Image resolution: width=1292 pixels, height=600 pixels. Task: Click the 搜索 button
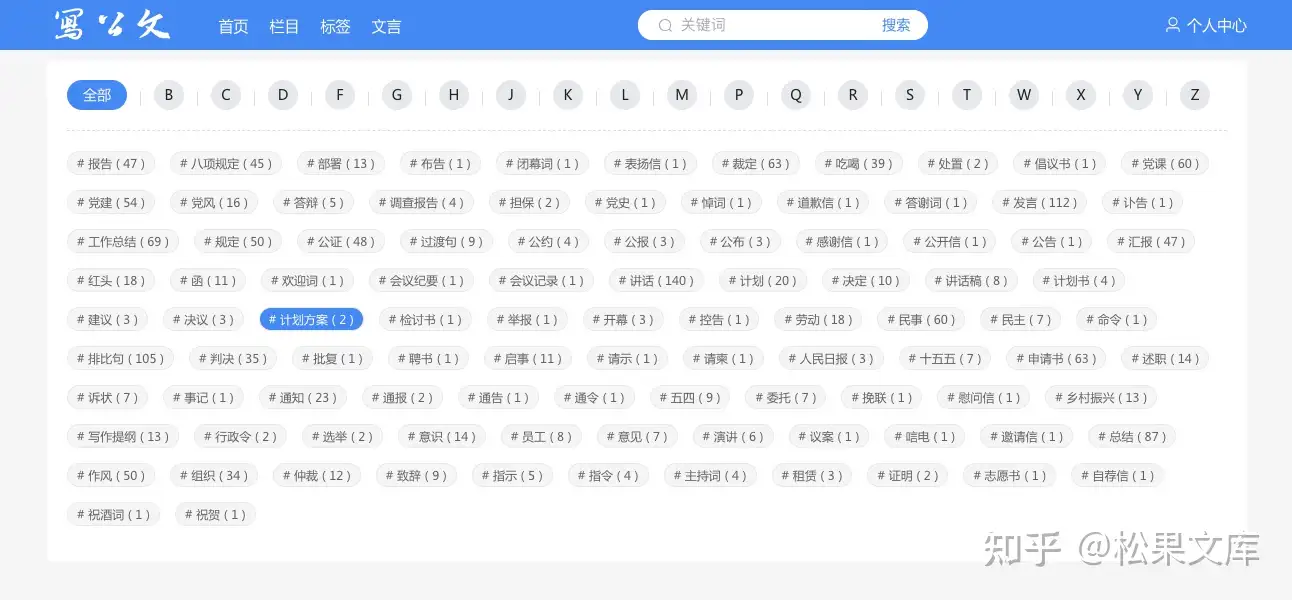[896, 25]
